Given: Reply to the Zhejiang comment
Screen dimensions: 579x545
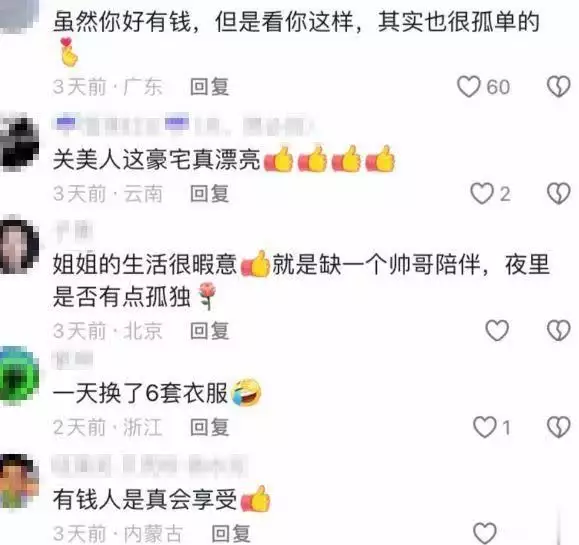Looking at the screenshot, I should point(210,427).
